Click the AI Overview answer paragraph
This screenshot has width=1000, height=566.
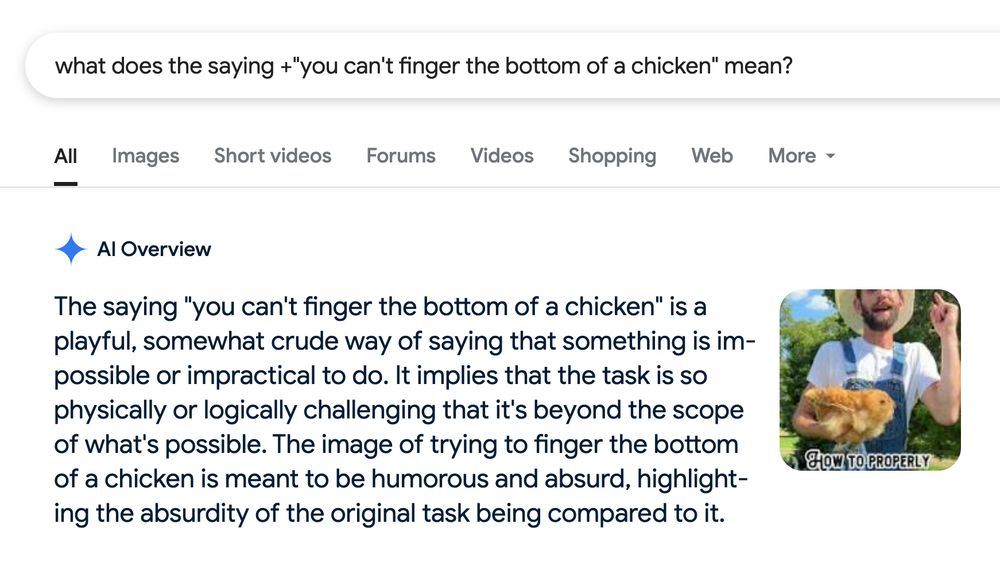(x=400, y=411)
